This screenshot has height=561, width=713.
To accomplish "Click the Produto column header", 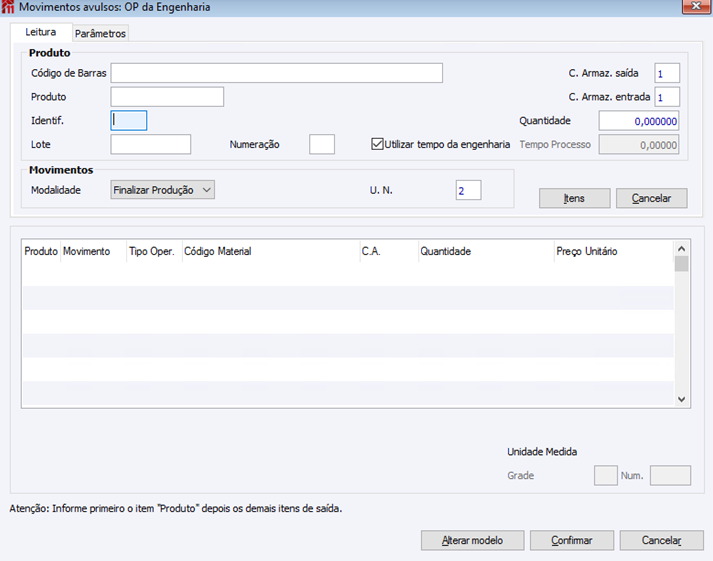I will tap(41, 251).
